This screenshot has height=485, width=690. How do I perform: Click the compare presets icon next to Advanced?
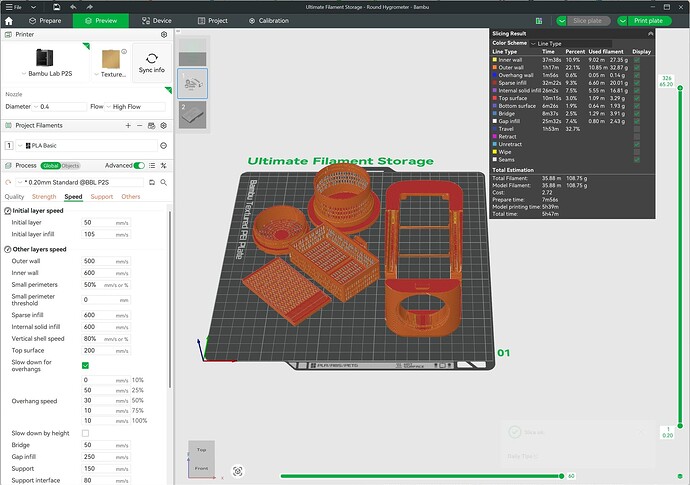click(164, 165)
